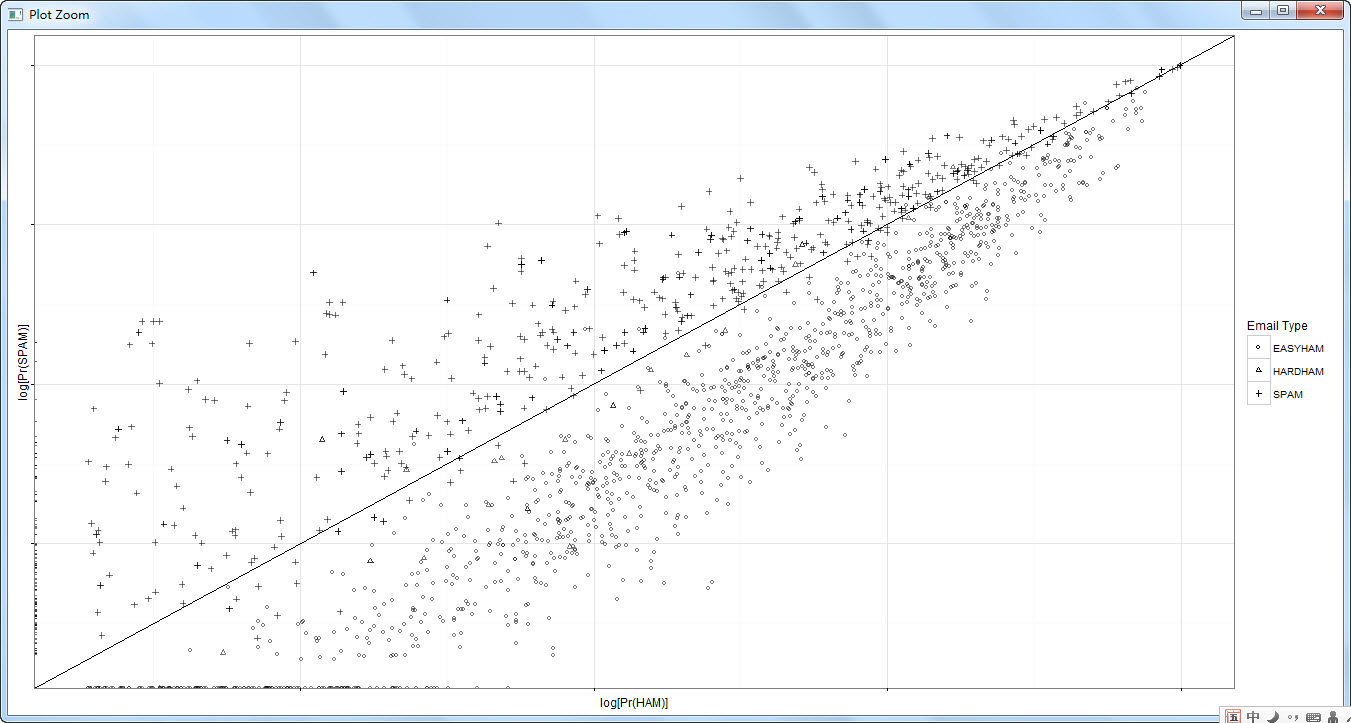Toggle the Chinese/English mode 中 icon
This screenshot has width=1351, height=723.
1253,716
